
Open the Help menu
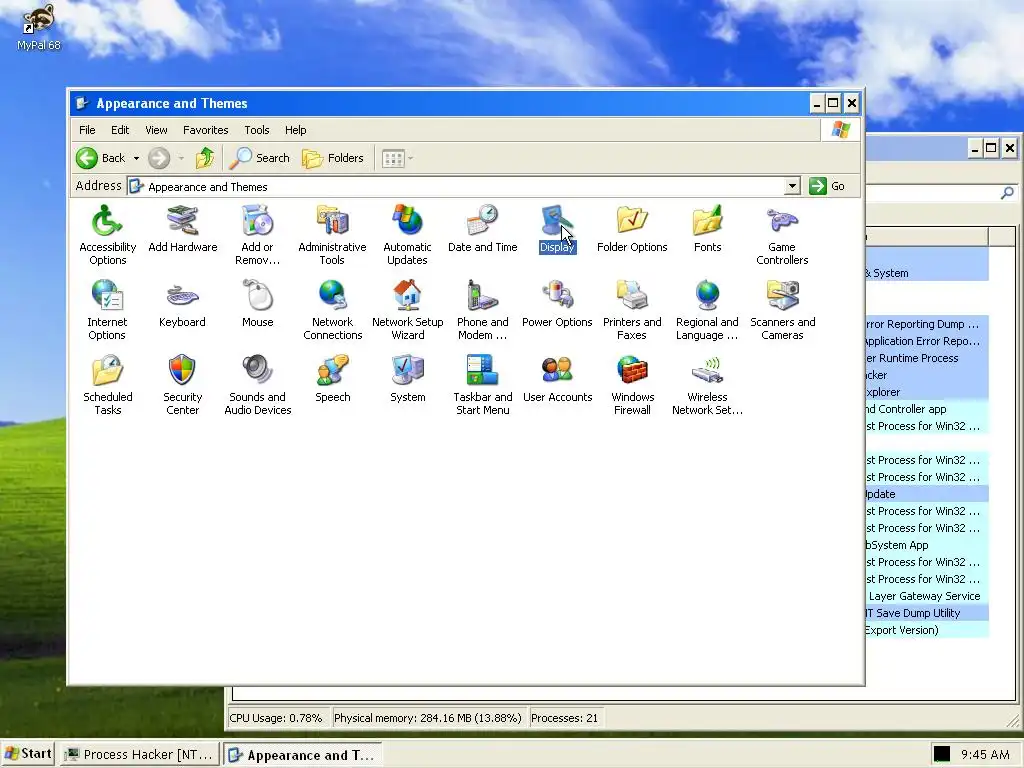coord(295,130)
